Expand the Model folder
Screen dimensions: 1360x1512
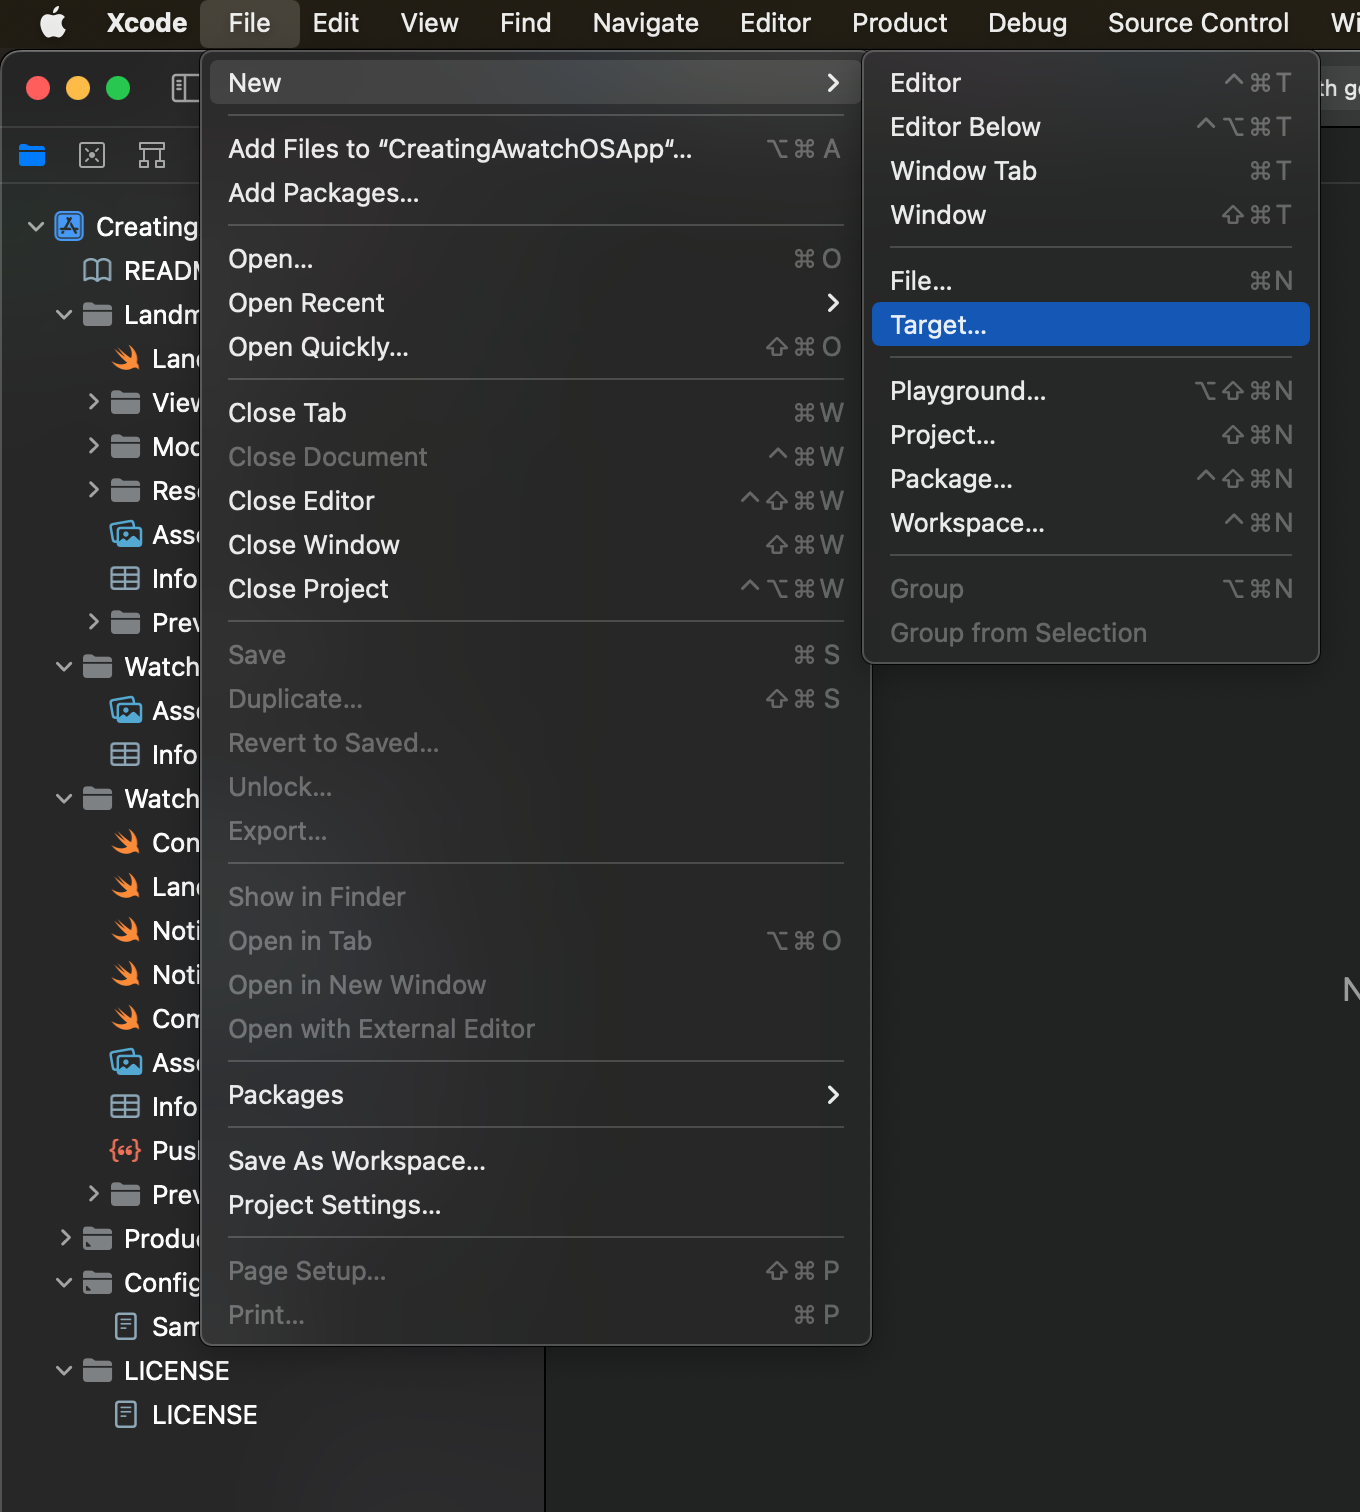click(x=93, y=446)
